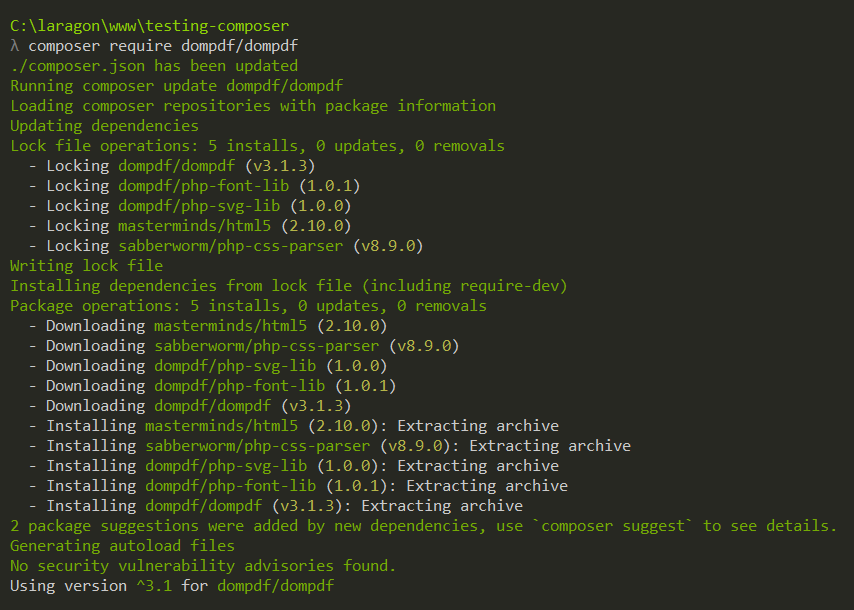Click the 'Package operations' summary line
Screen dimensions: 854x610
point(248,306)
